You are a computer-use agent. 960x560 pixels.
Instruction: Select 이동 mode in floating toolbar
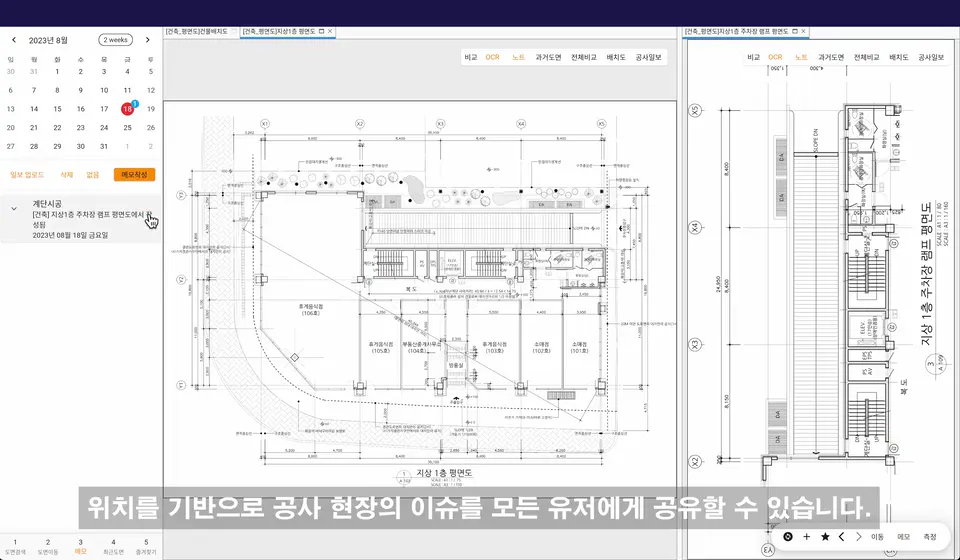877,537
